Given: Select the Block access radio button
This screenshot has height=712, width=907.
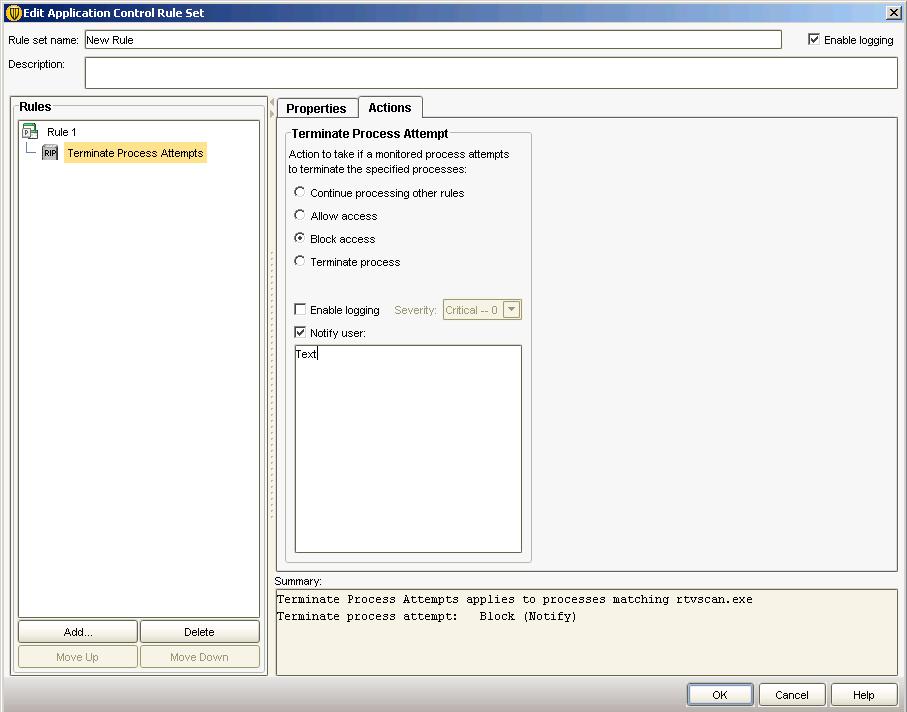Looking at the screenshot, I should [x=299, y=238].
